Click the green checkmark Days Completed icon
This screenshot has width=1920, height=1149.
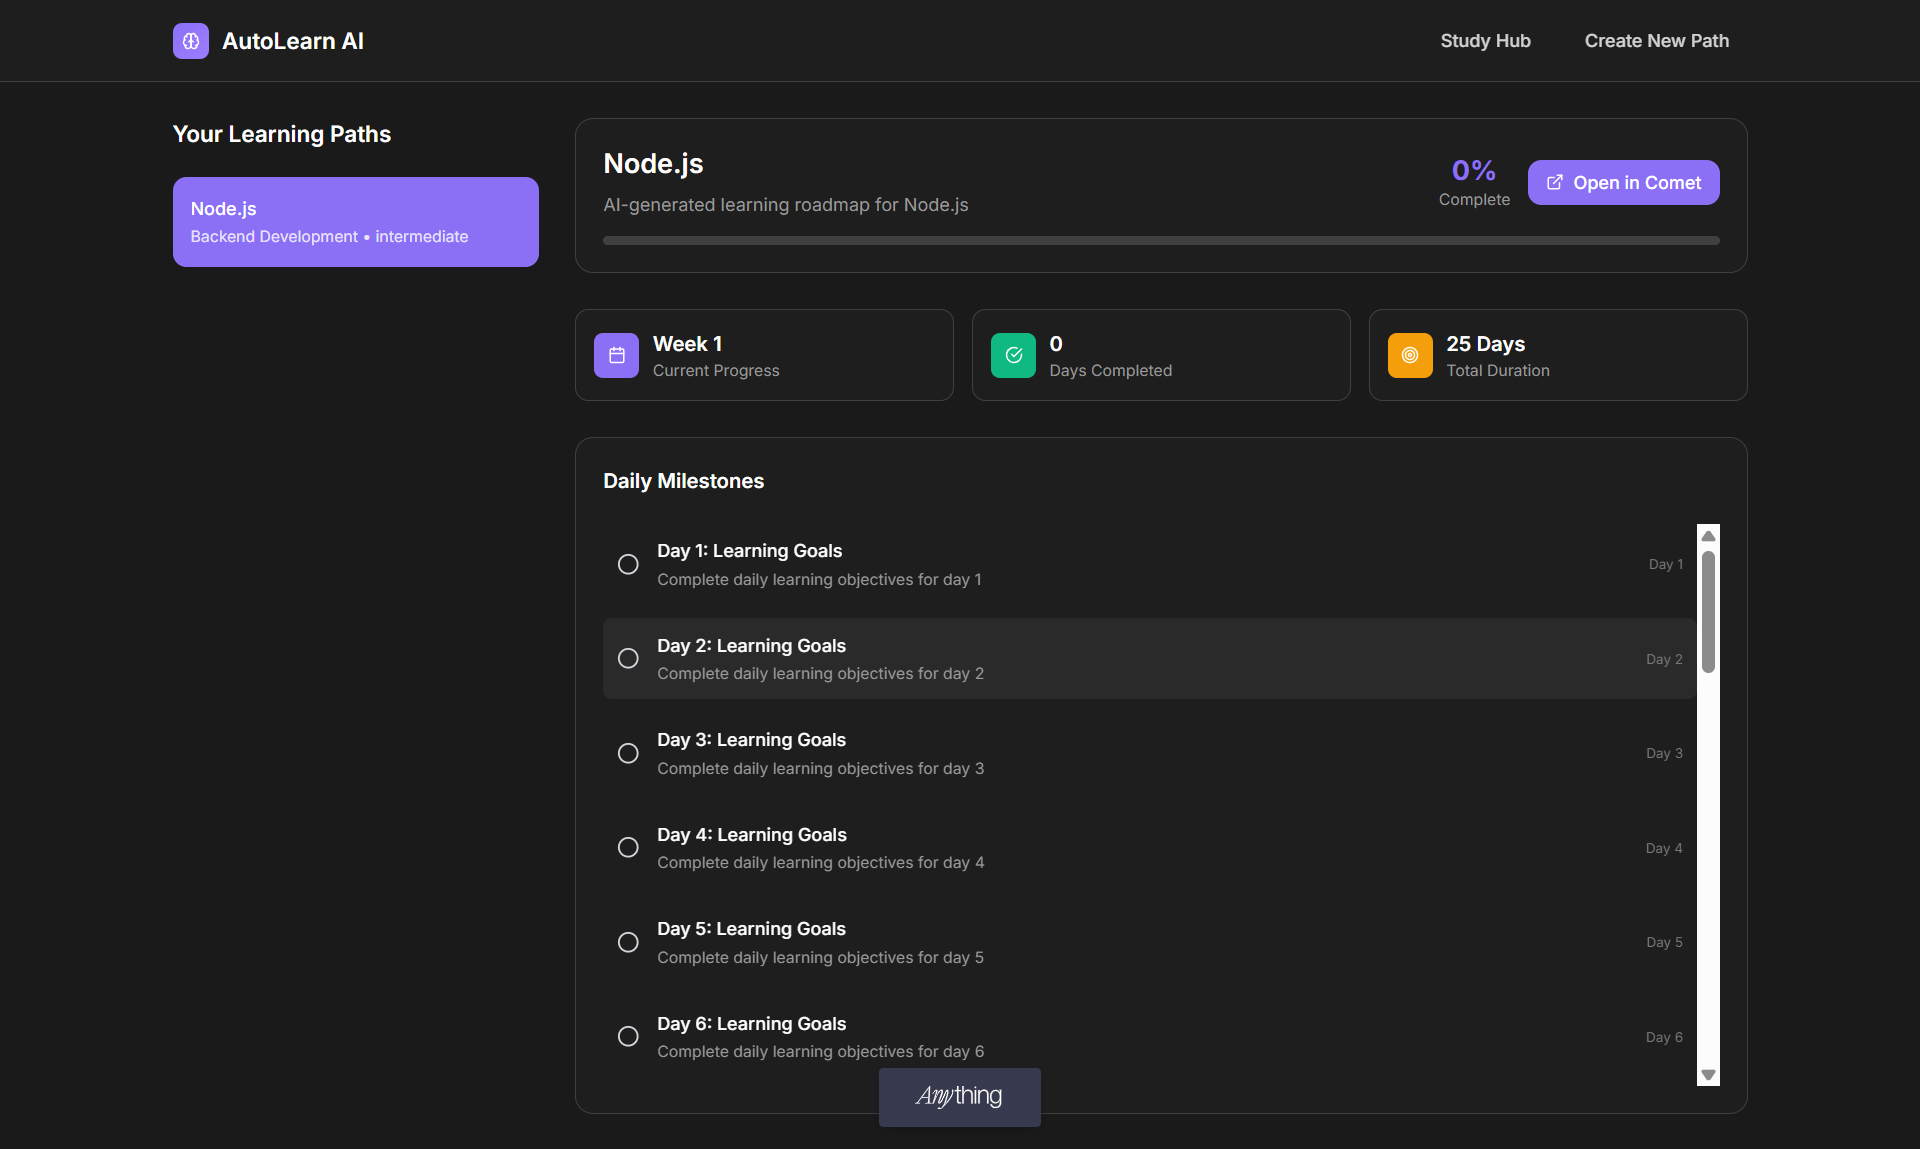click(x=1013, y=355)
